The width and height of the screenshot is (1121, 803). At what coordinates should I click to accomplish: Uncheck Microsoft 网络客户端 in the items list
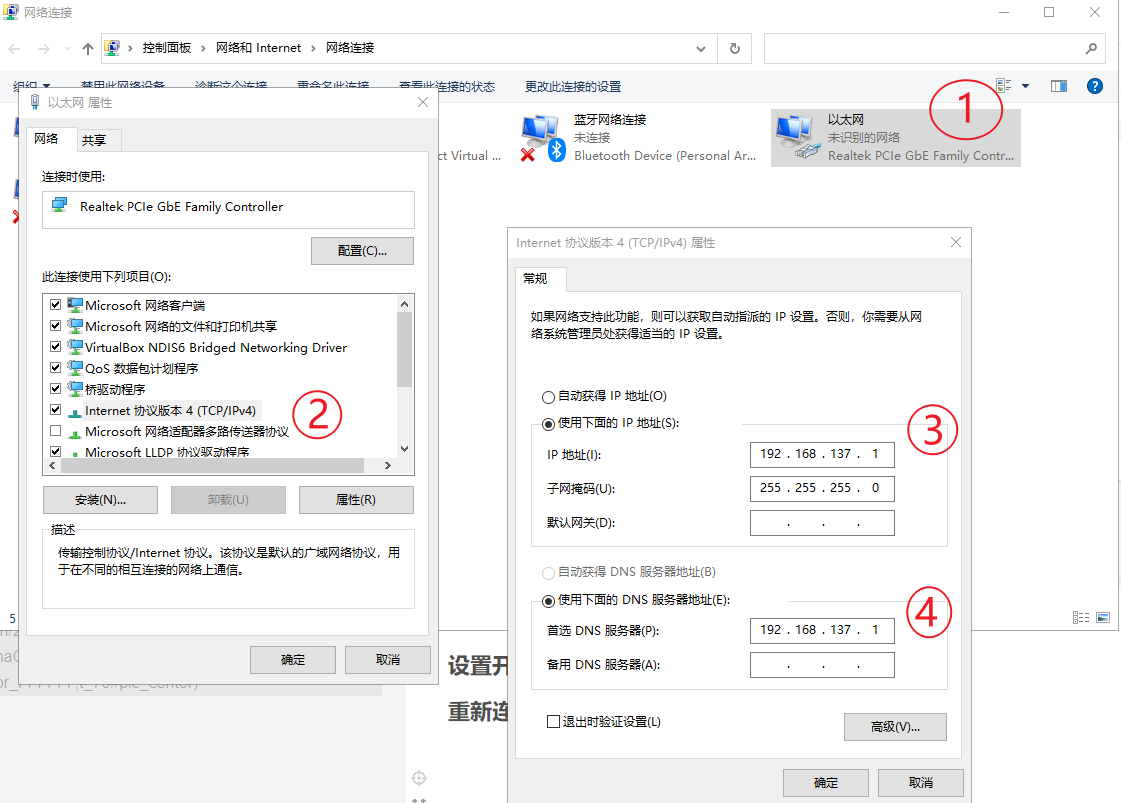click(55, 304)
